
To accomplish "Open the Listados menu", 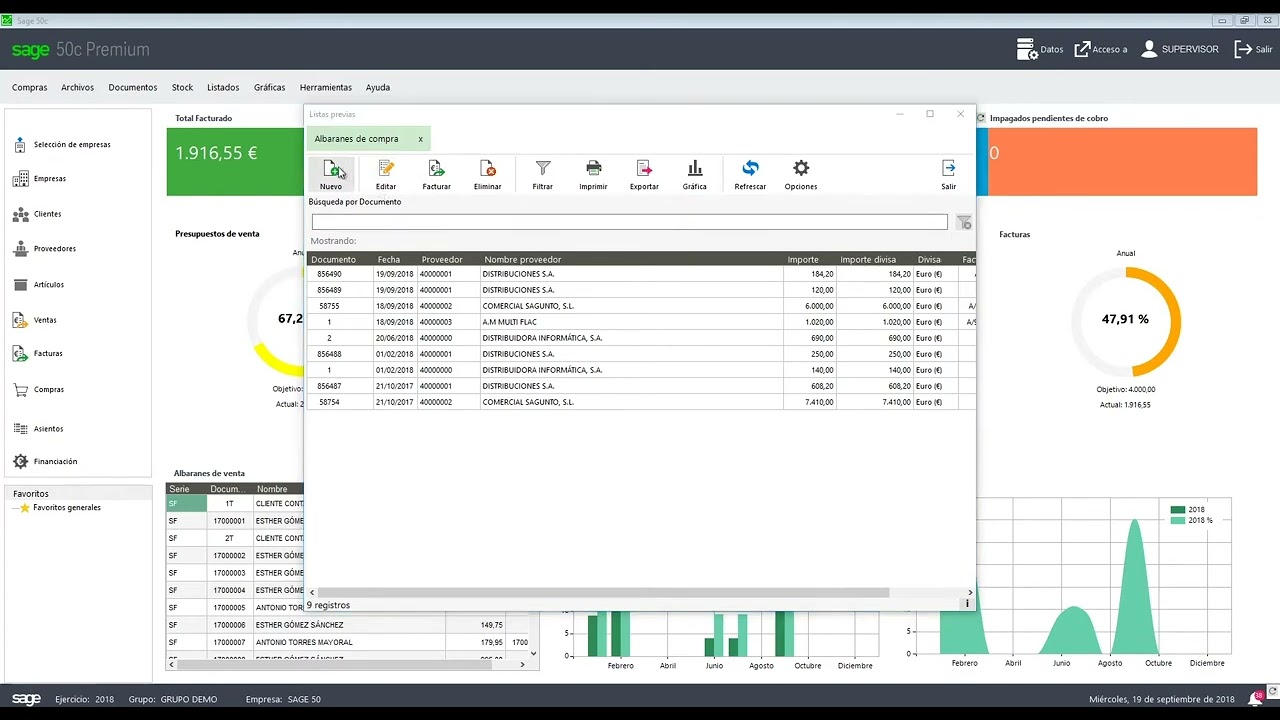I will click(223, 87).
